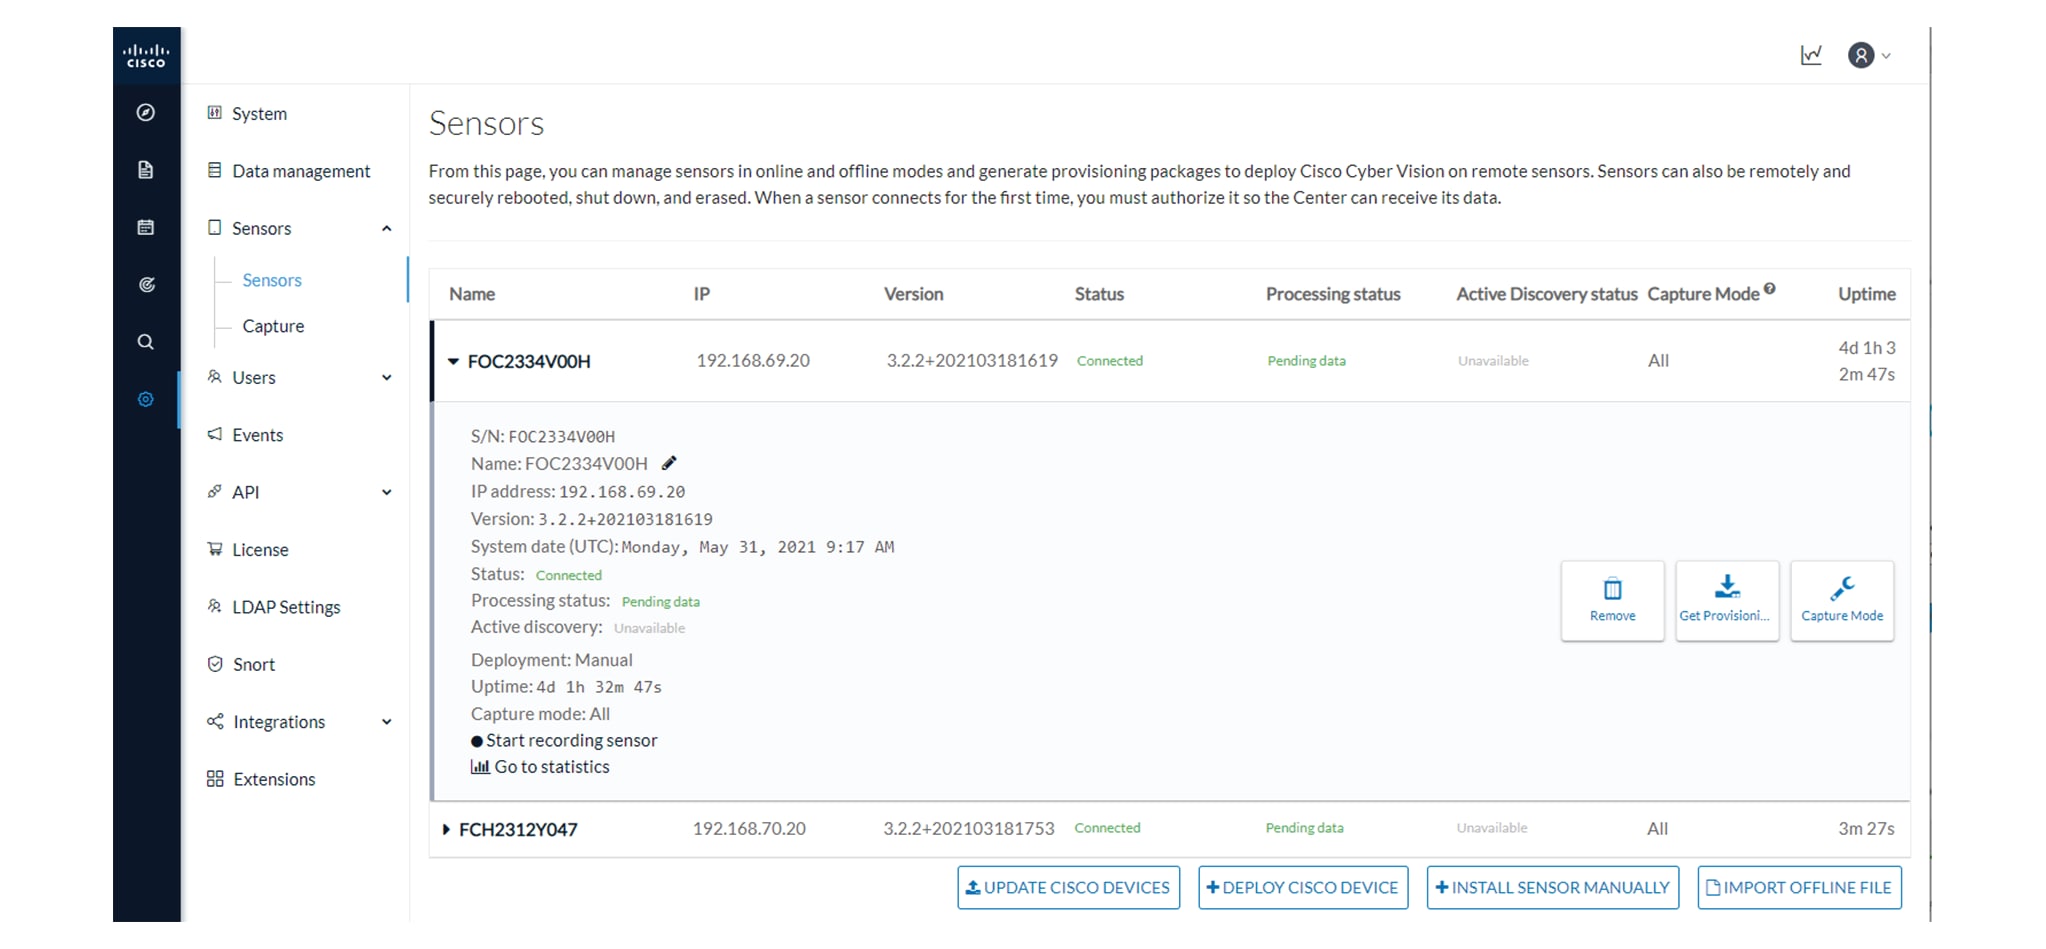Click UPDATE CISCO DEVICES button
2046x949 pixels.
click(1068, 887)
